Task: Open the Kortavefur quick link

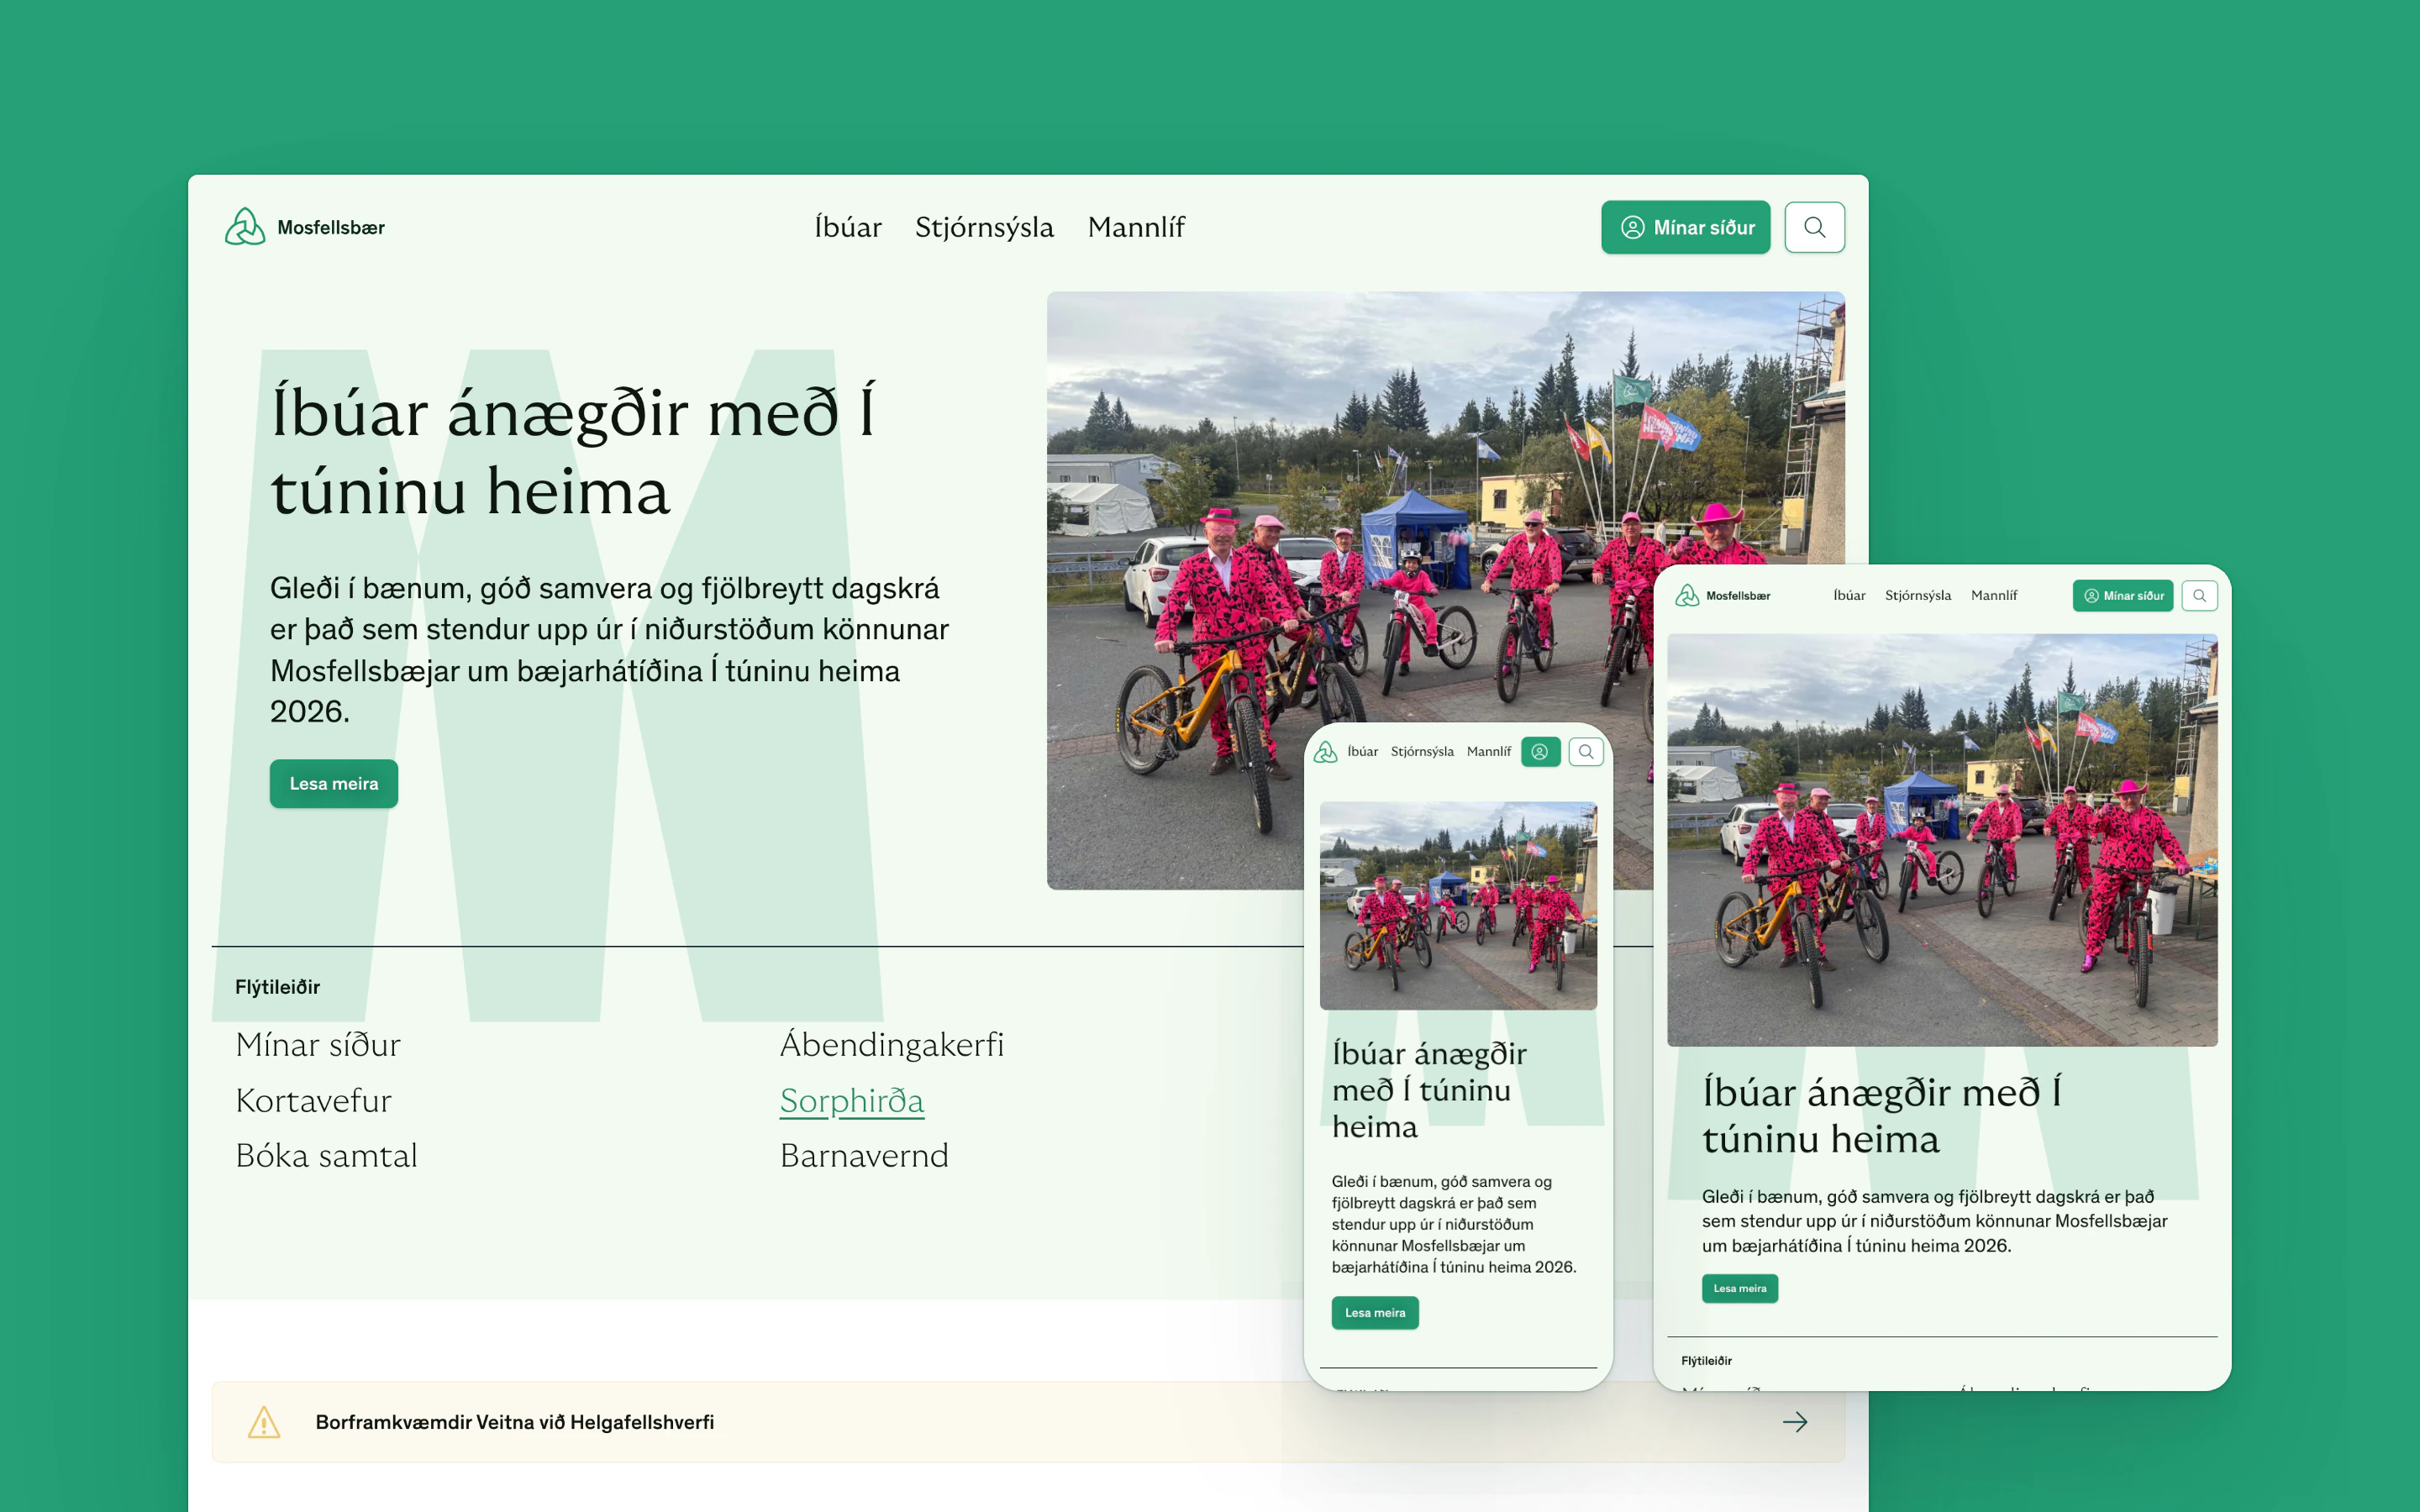Action: pos(313,1100)
